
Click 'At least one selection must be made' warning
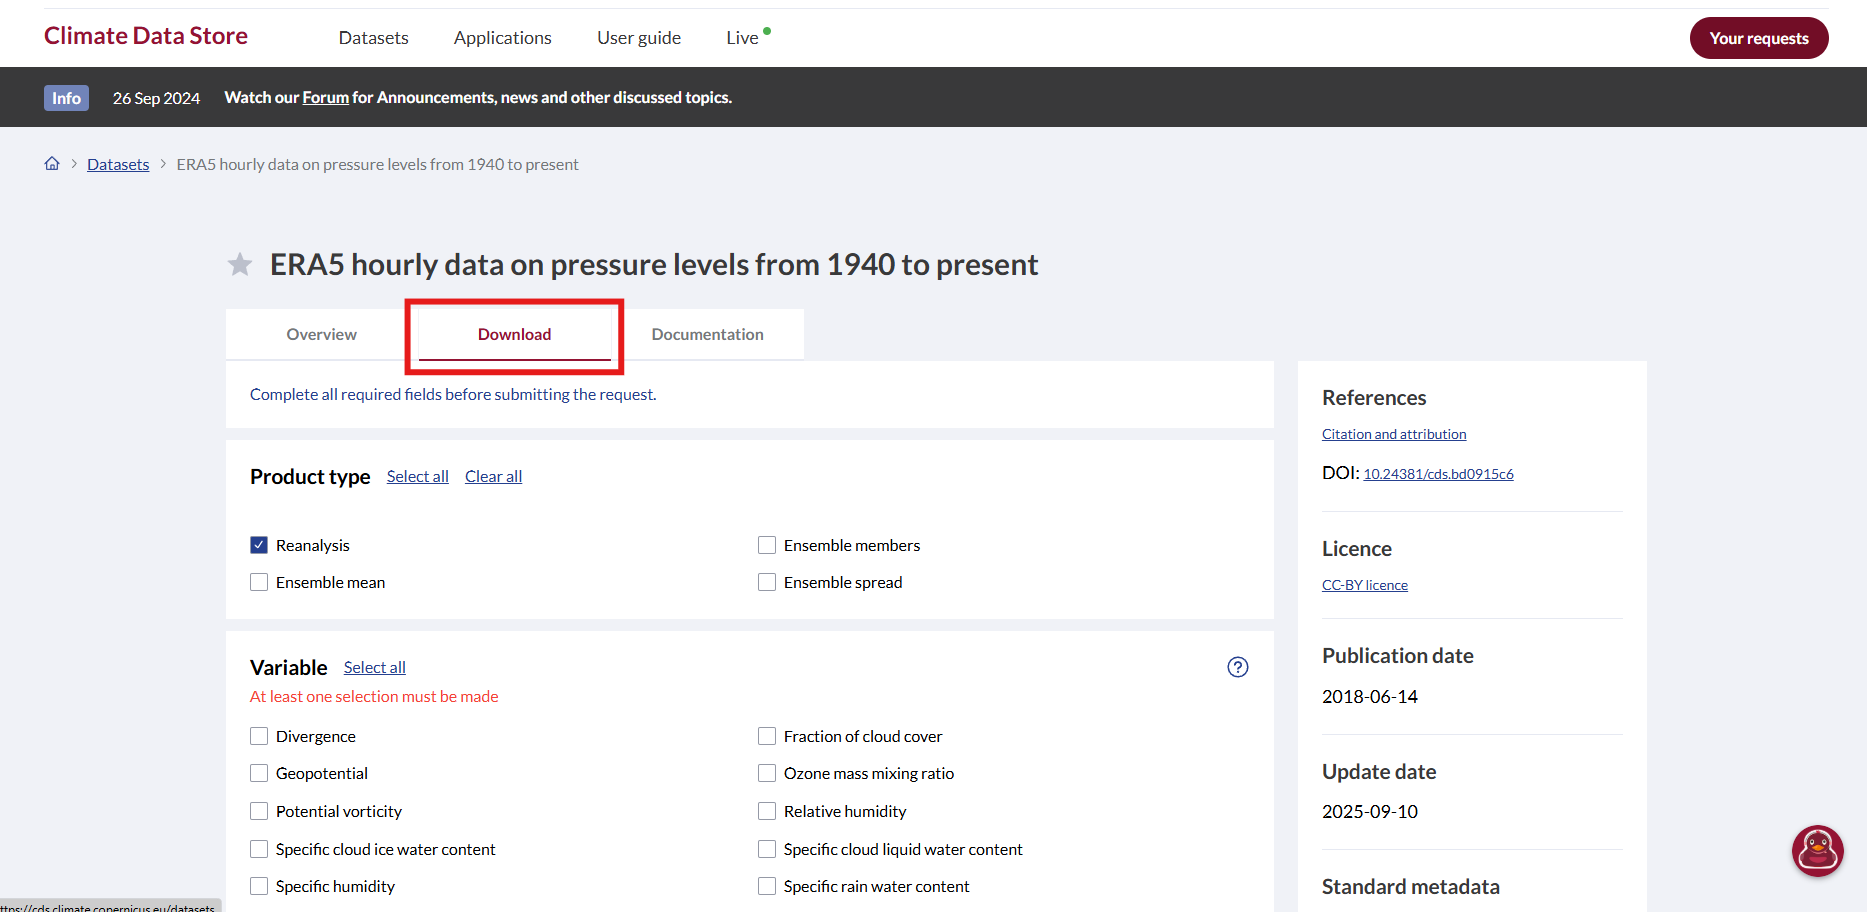pos(374,697)
